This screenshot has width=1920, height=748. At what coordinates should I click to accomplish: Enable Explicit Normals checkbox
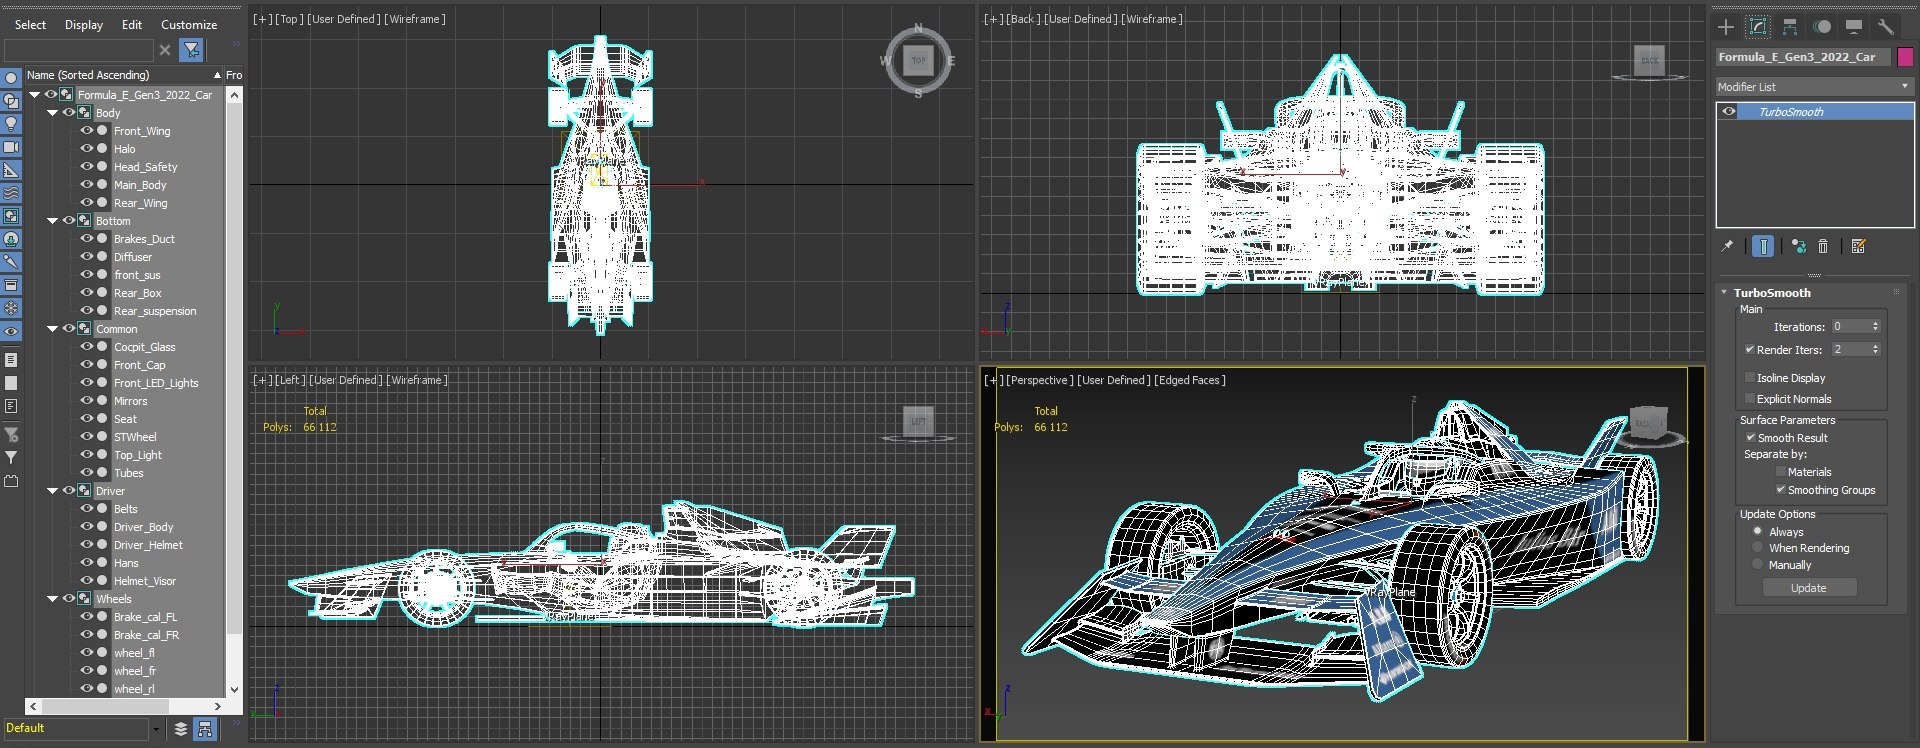1750,399
